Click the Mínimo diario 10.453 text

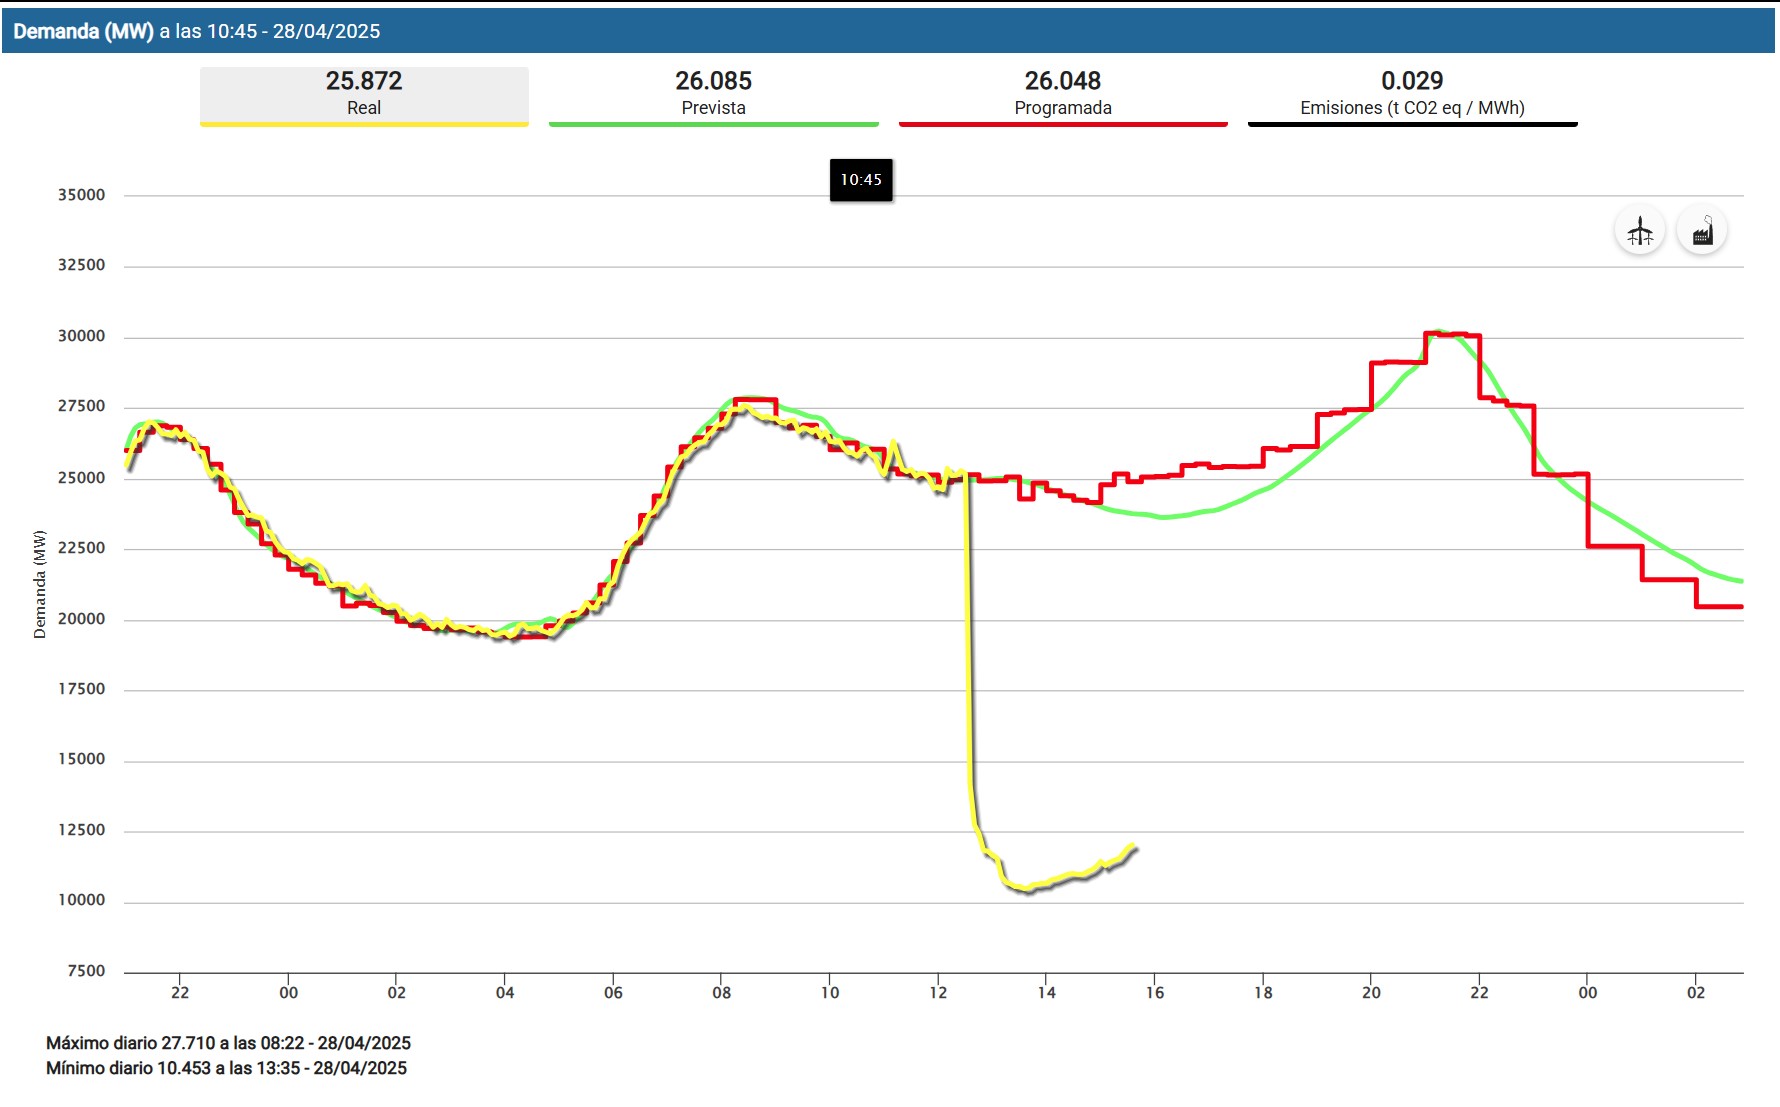(x=226, y=1068)
